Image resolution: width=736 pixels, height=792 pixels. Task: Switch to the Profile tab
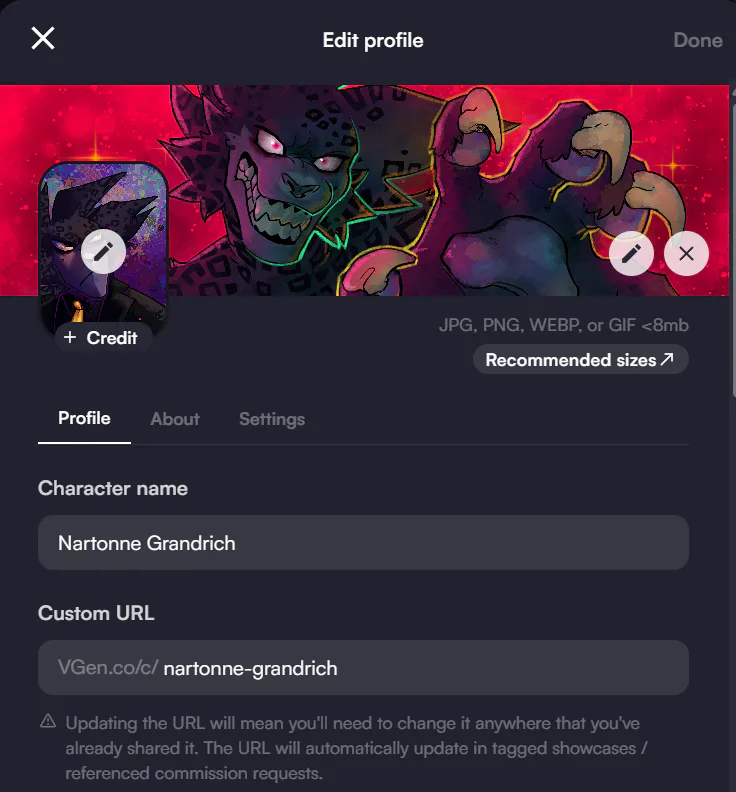[84, 419]
